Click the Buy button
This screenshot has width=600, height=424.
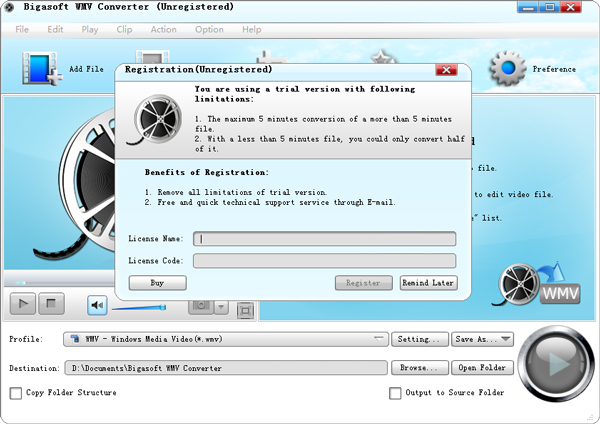coord(157,283)
